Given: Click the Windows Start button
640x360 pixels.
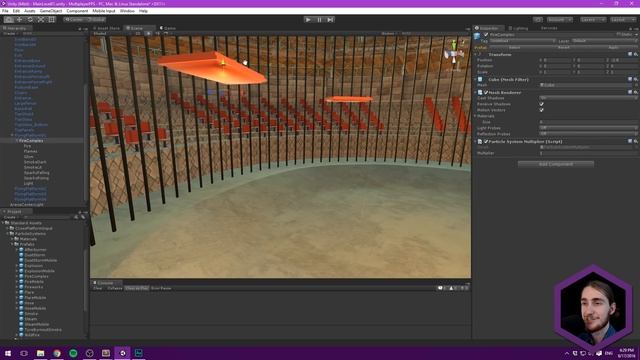Looking at the screenshot, I should [x=8, y=353].
